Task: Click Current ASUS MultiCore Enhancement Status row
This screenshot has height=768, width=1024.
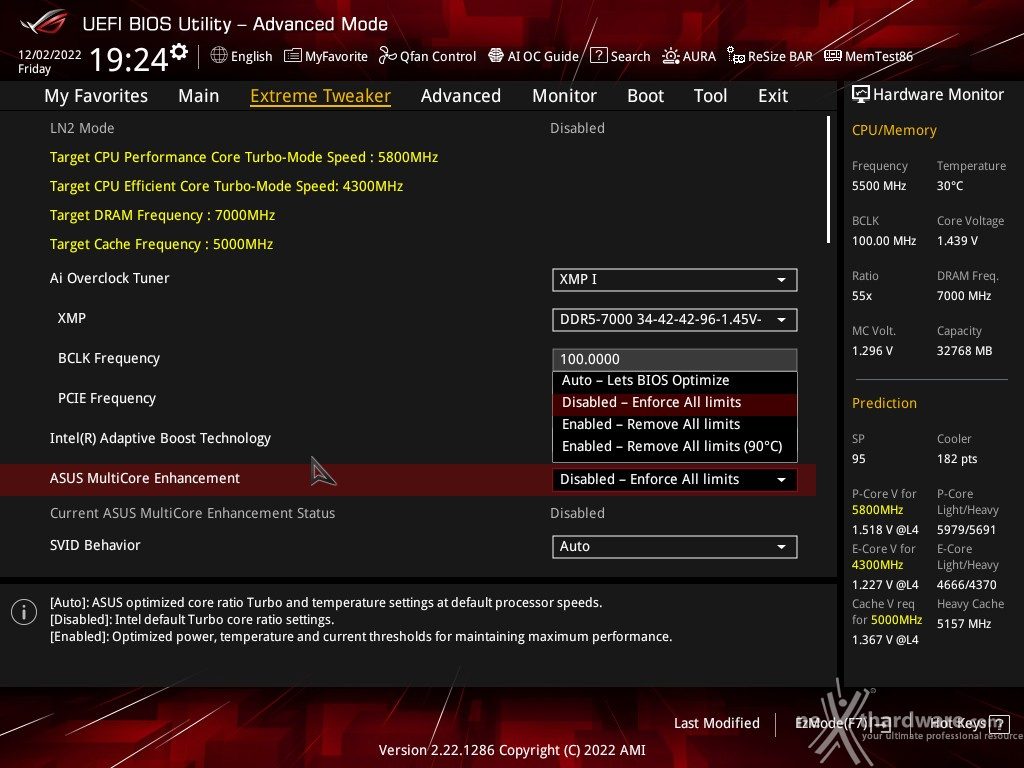Action: pos(408,513)
